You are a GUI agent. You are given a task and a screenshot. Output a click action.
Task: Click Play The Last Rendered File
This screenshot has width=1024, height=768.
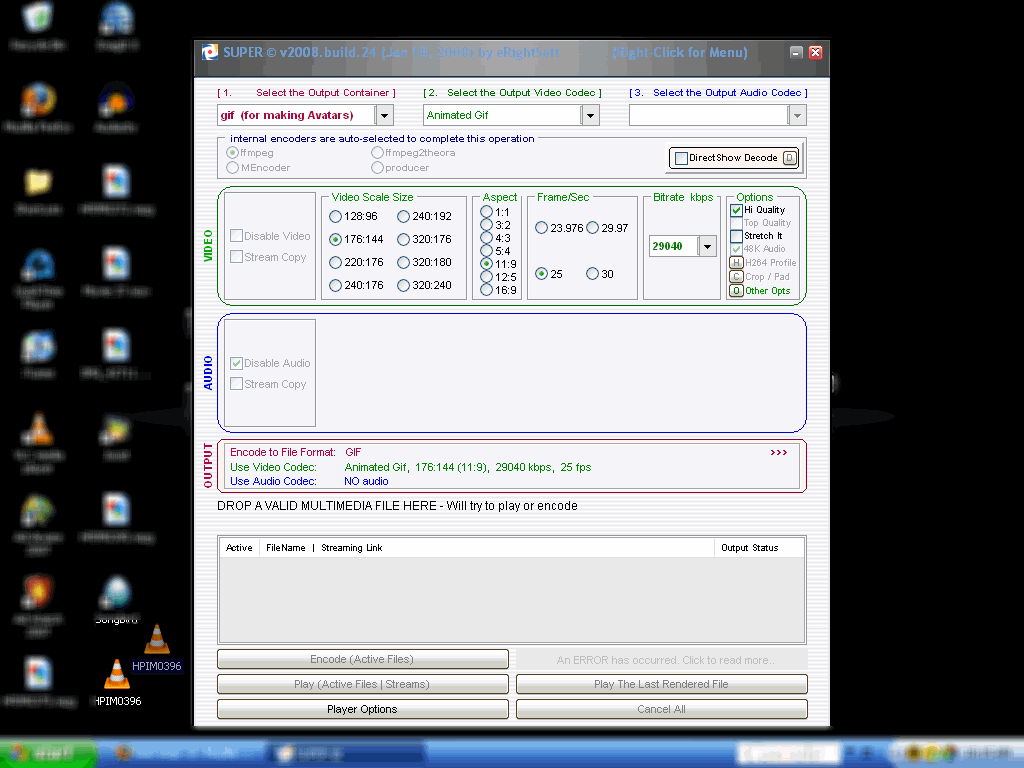click(662, 684)
